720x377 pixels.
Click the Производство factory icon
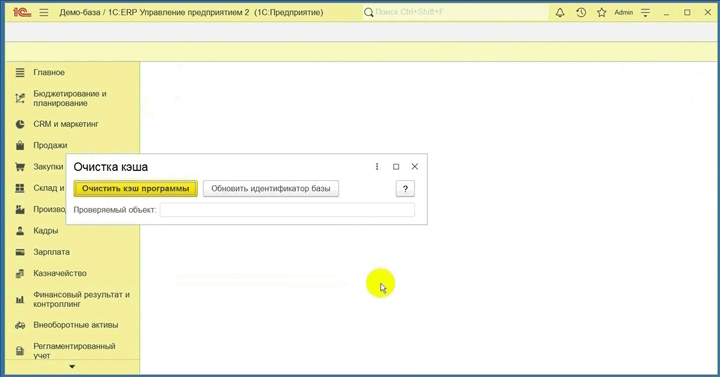(x=20, y=209)
